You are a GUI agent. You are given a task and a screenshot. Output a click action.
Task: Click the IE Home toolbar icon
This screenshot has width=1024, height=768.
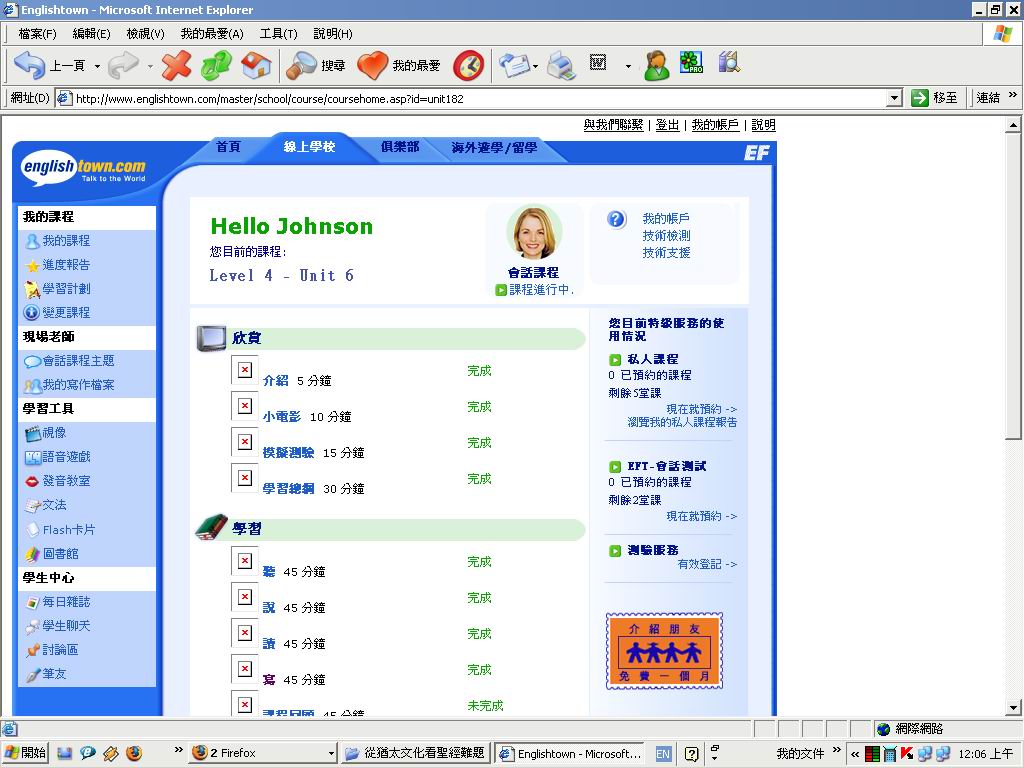(x=256, y=66)
